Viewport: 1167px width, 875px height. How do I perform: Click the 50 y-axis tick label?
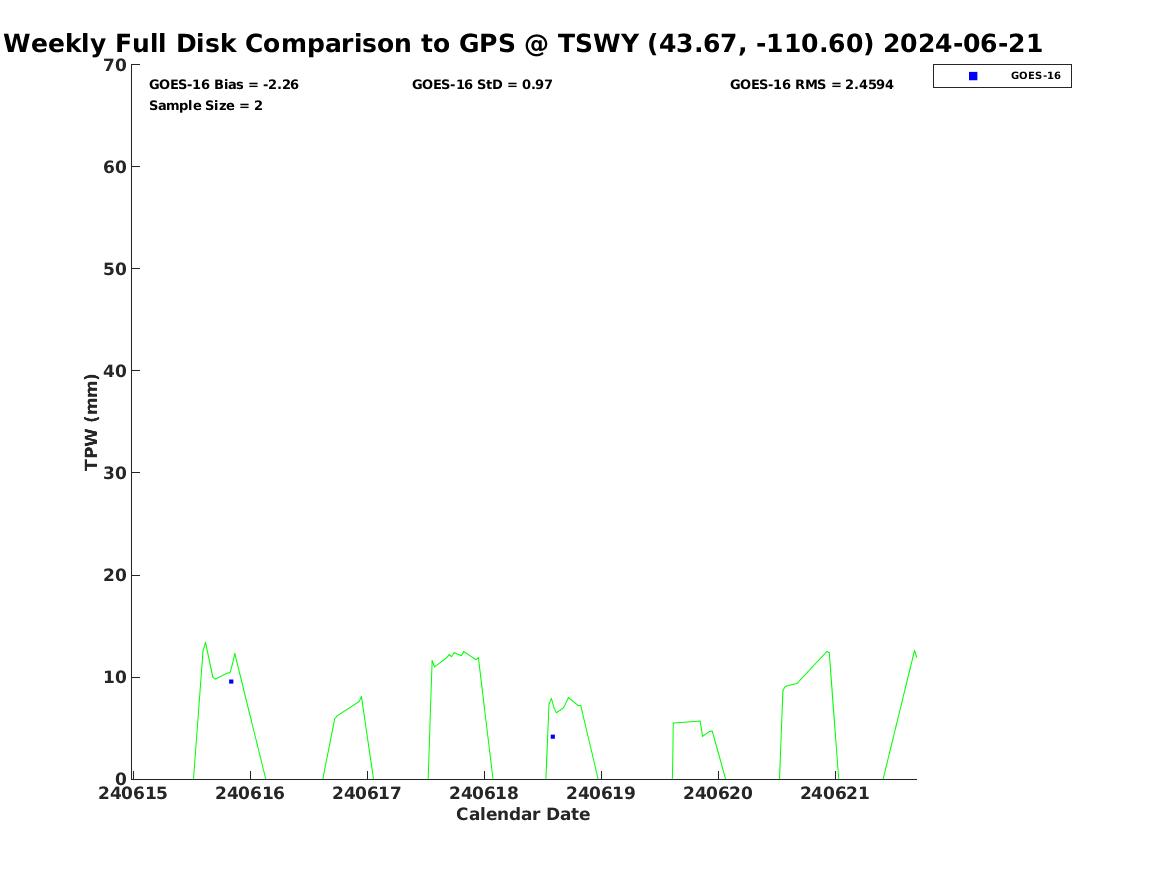pyautogui.click(x=115, y=269)
